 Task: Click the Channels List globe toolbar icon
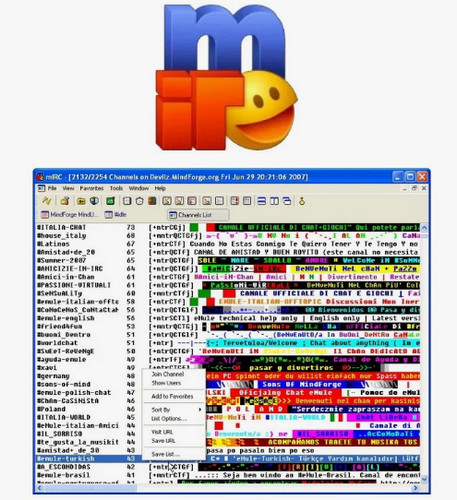(95, 201)
